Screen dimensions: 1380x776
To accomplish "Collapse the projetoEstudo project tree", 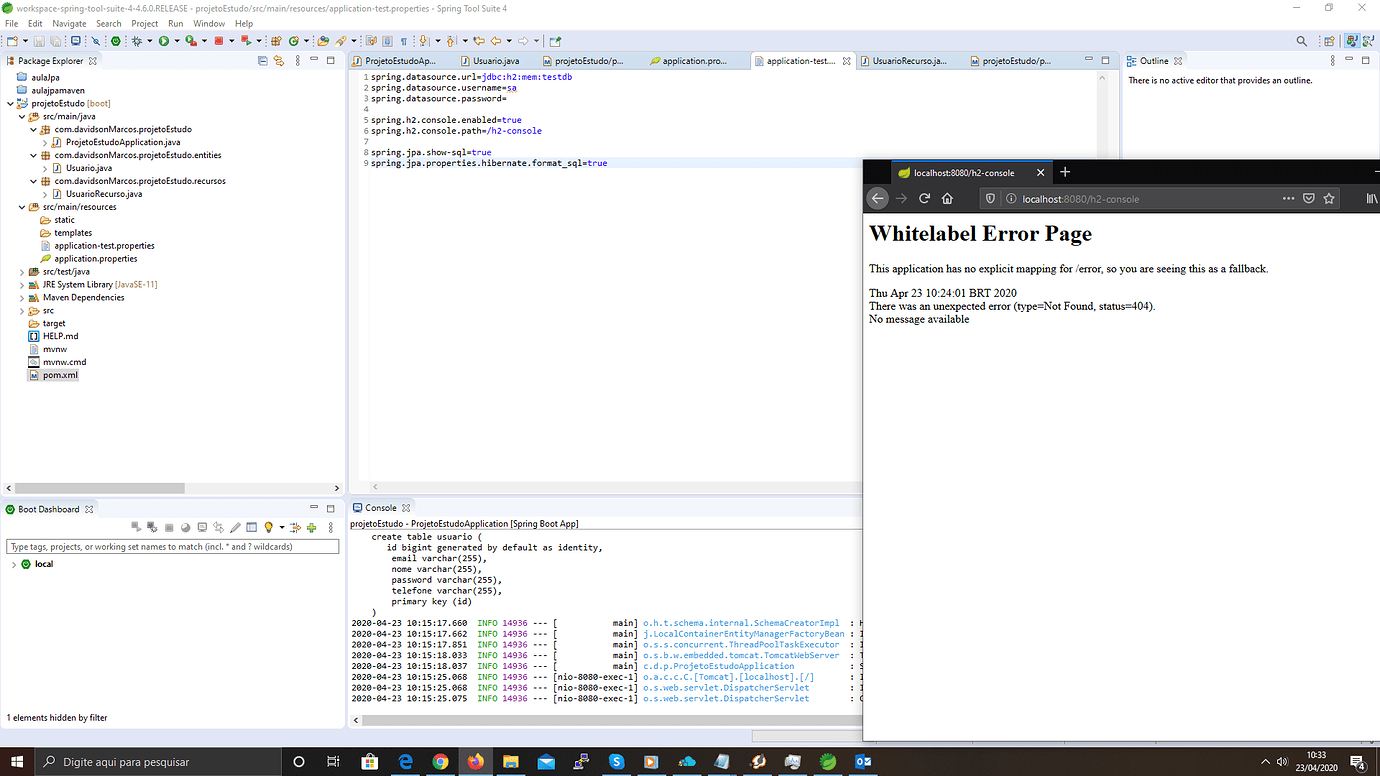I will (10, 103).
